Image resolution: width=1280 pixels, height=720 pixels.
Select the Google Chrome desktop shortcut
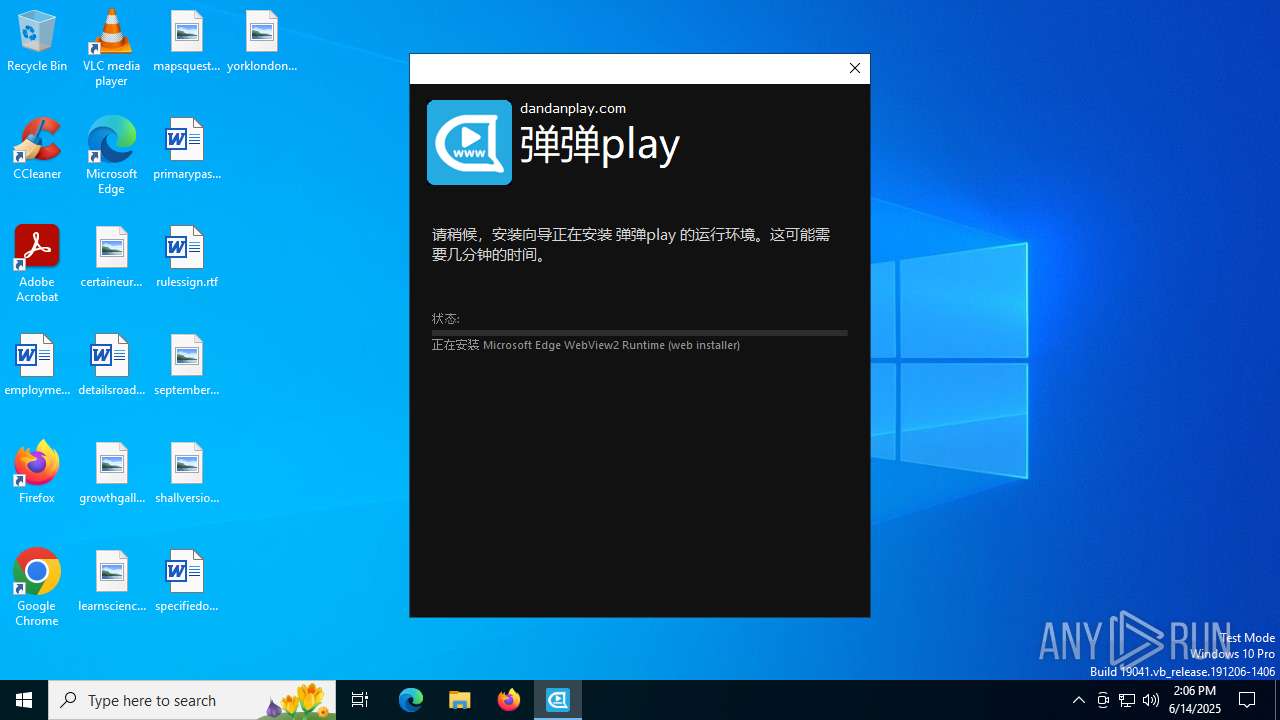(37, 588)
